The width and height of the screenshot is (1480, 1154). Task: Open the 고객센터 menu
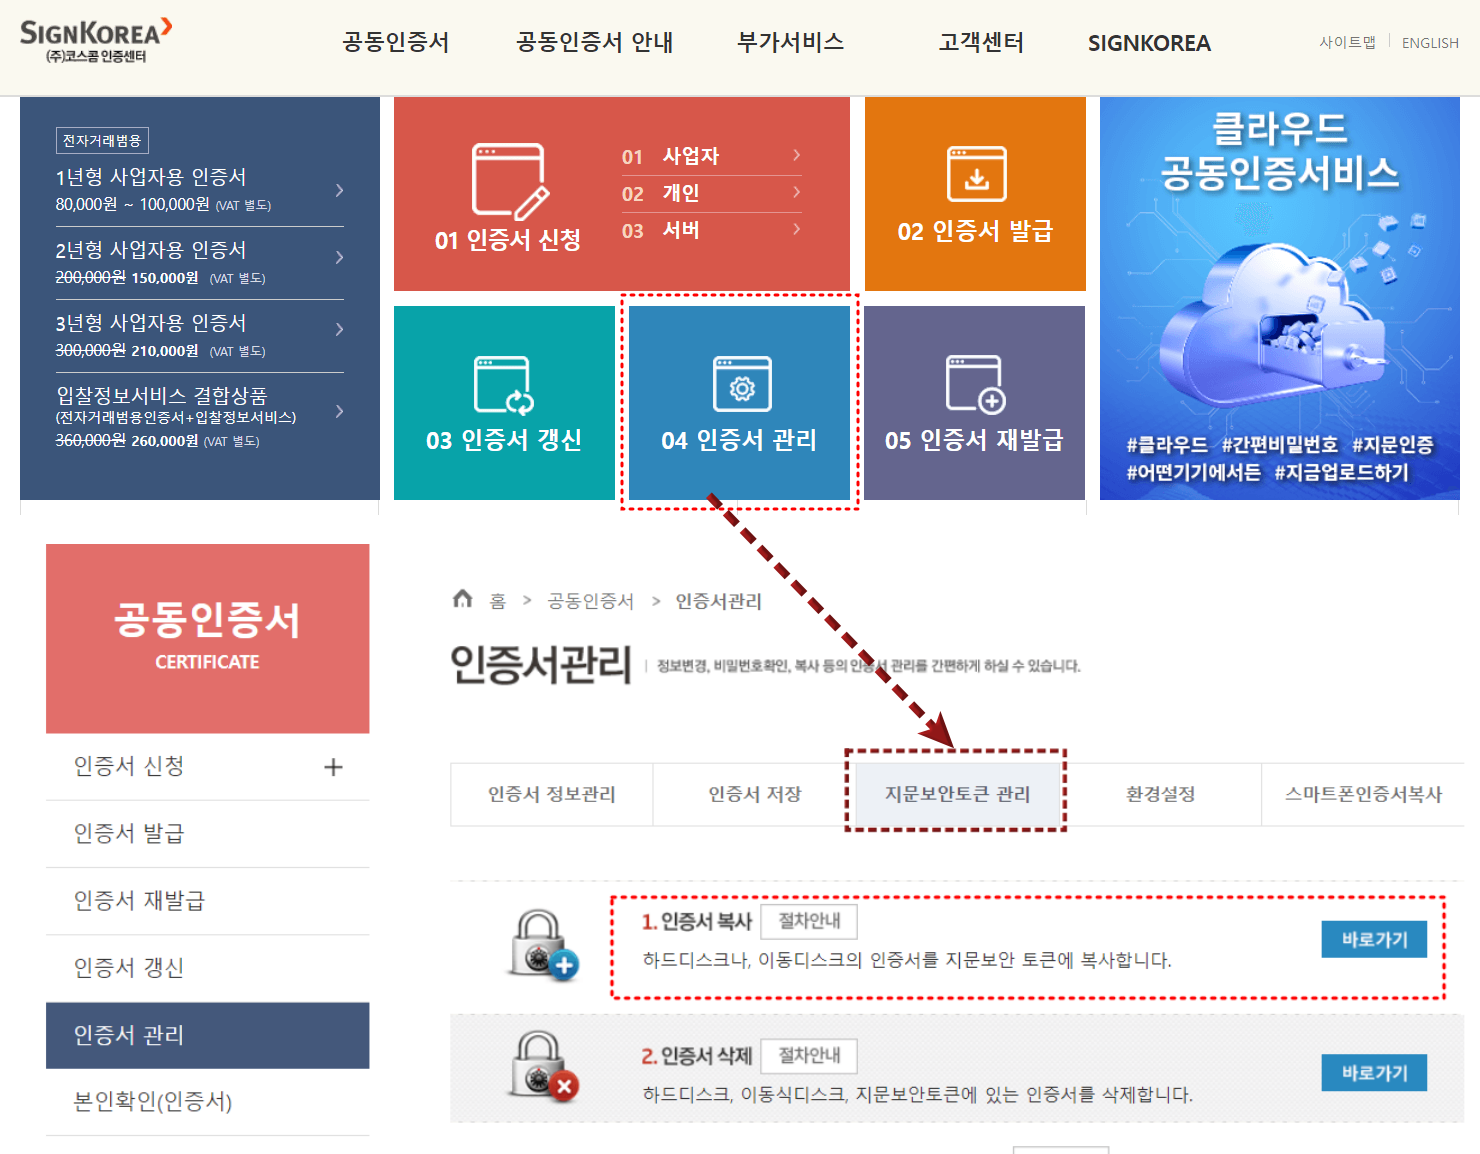(x=980, y=42)
